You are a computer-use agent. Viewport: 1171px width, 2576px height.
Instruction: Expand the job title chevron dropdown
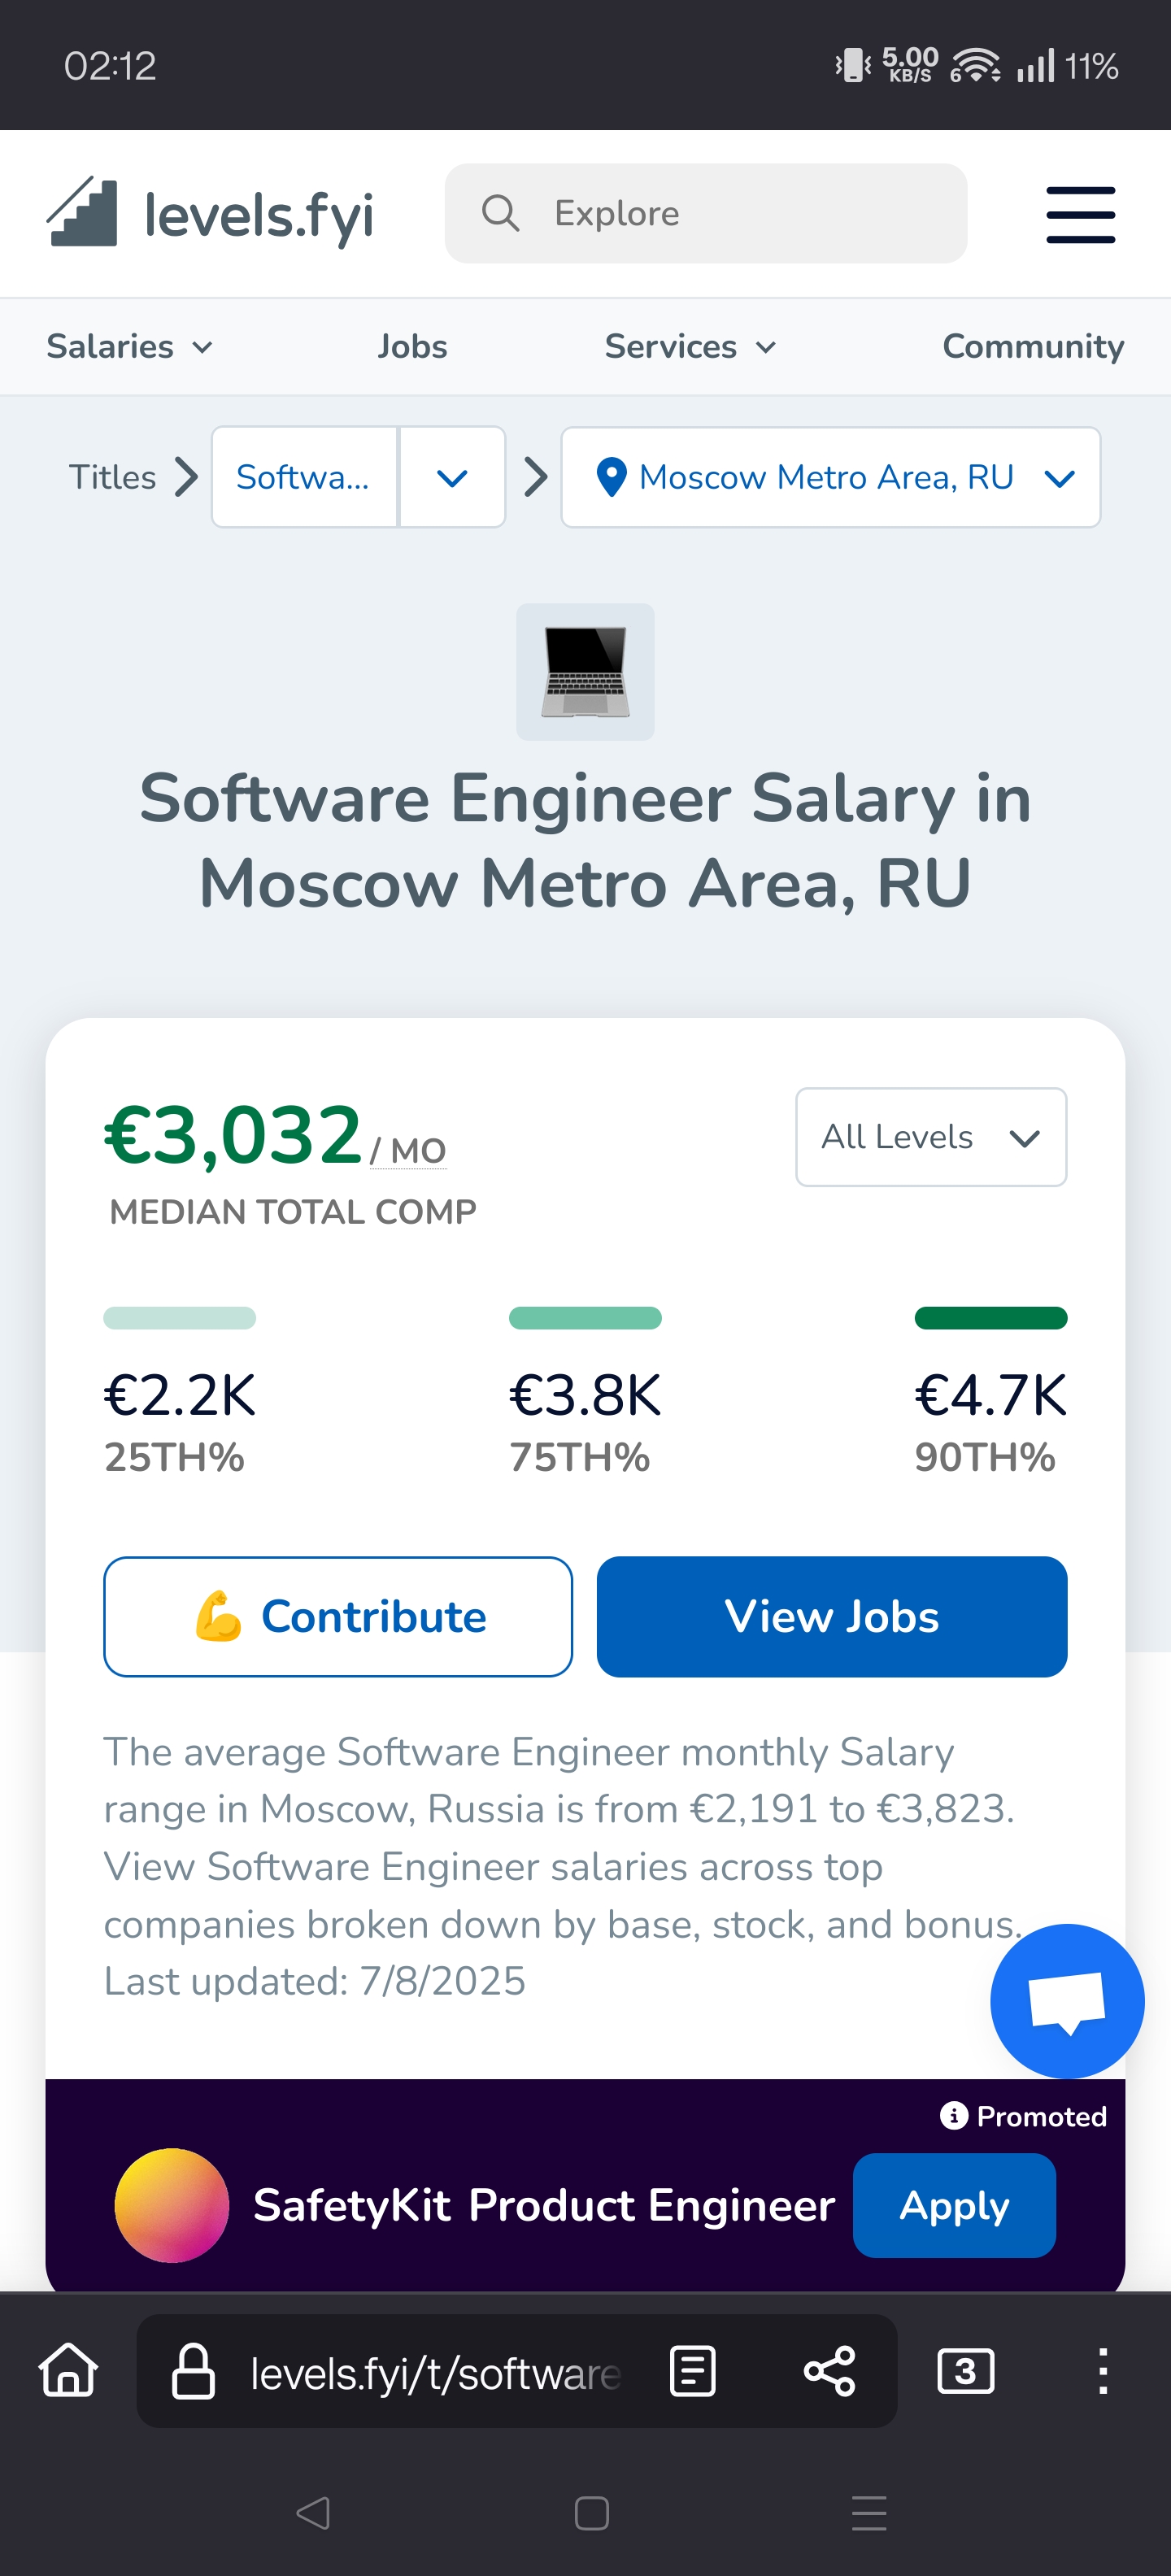tap(452, 478)
